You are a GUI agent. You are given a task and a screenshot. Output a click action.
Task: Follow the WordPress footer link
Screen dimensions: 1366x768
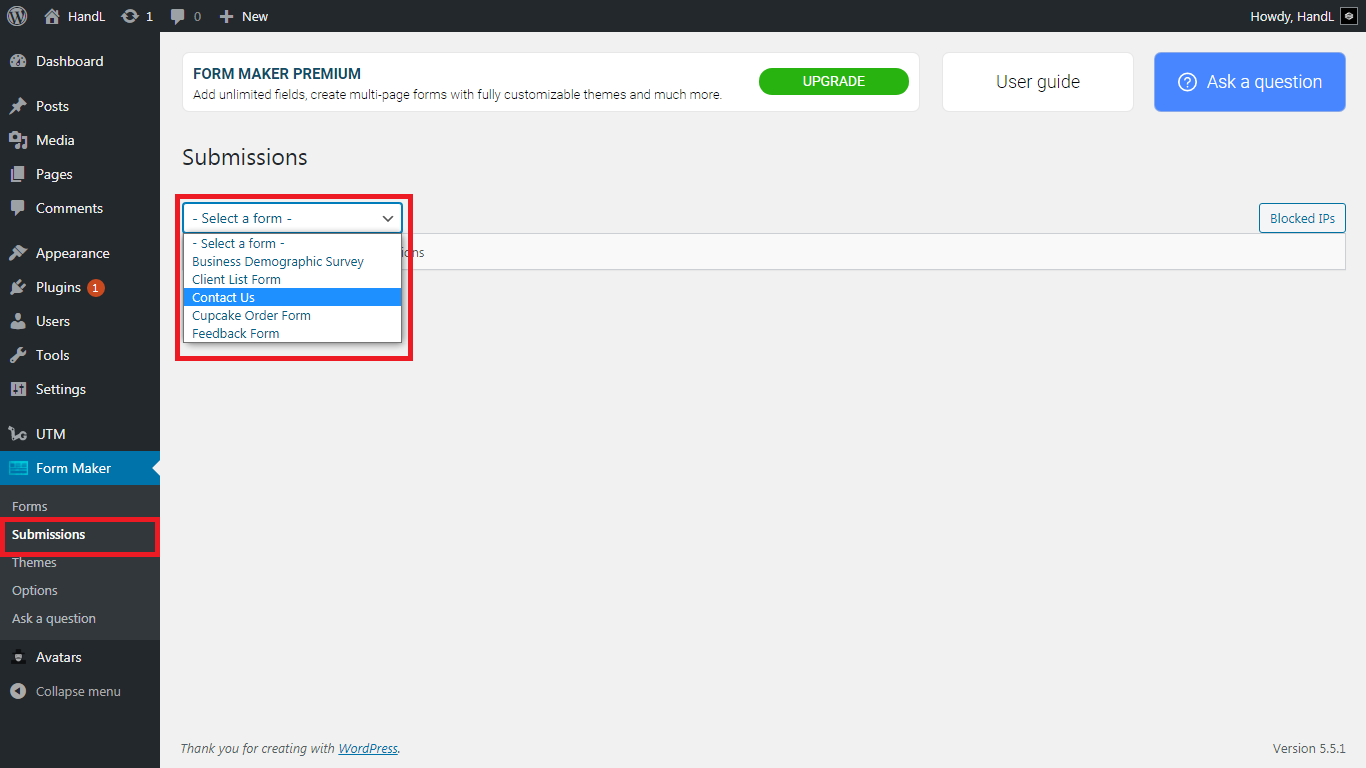click(x=367, y=748)
